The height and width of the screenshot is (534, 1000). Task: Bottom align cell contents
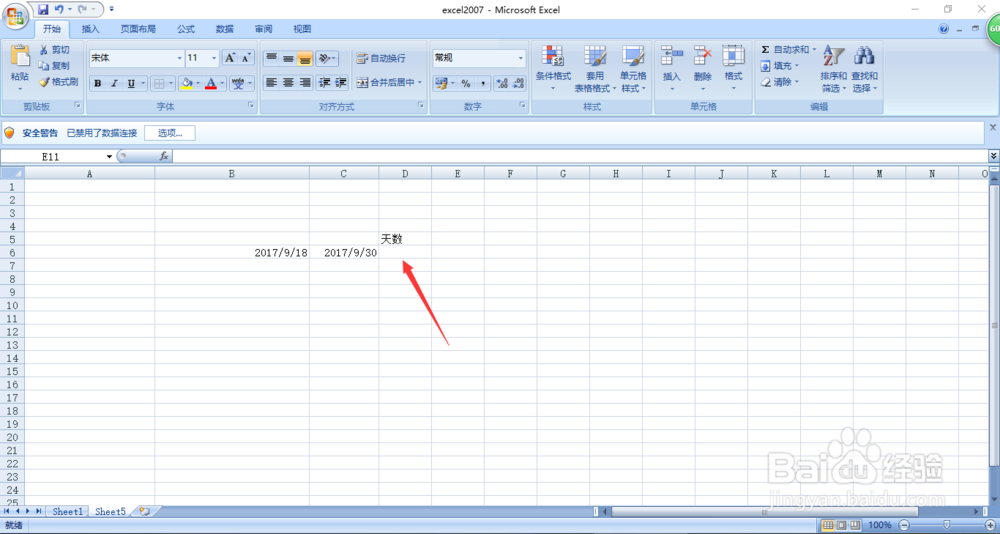[x=305, y=58]
